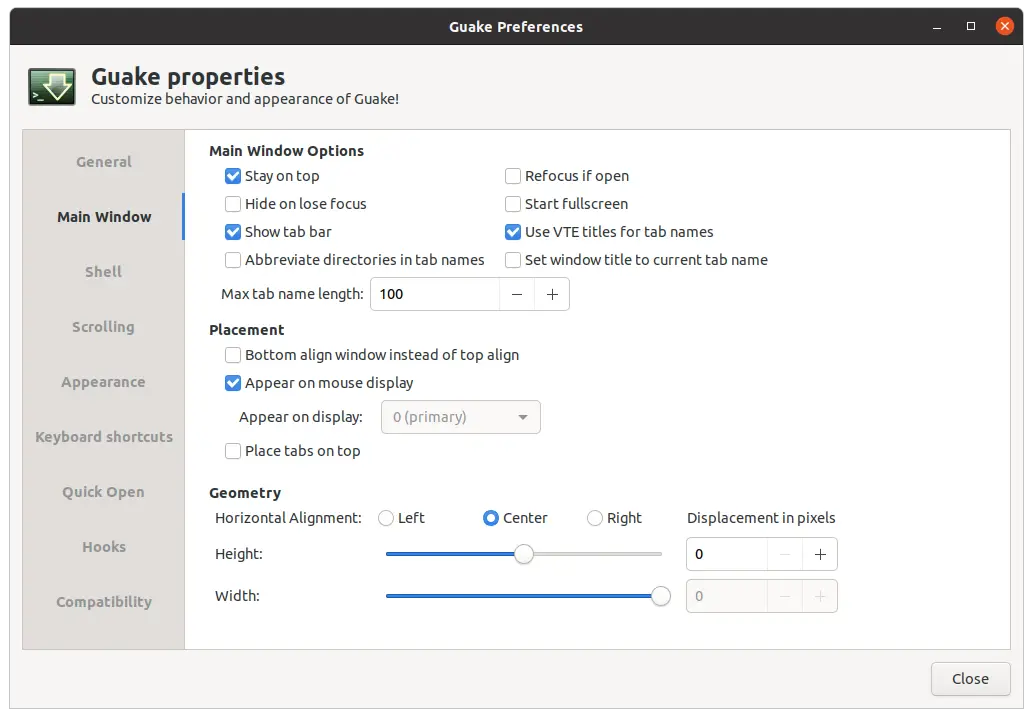
Task: Minimize the Guake Preferences window
Action: (937, 27)
